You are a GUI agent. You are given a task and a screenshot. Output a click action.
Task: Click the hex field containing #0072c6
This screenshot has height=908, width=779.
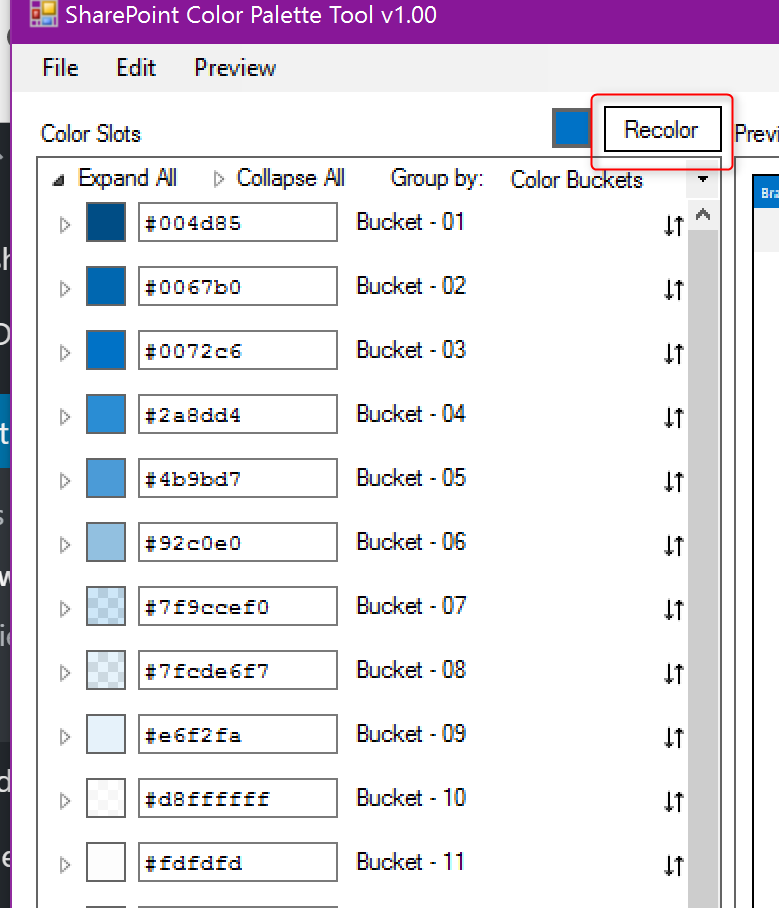click(x=237, y=350)
